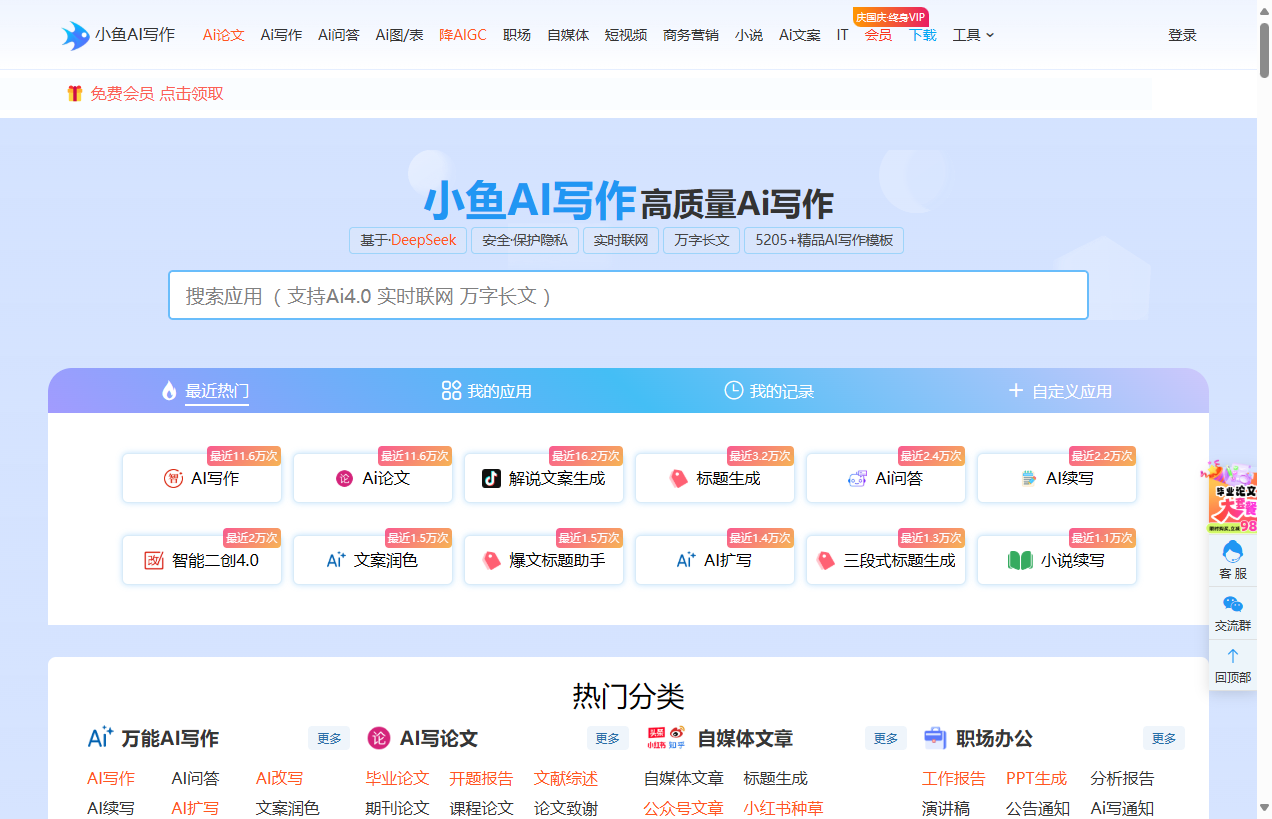Screen dimensions: 1272x819
Task: Open the 毕业论文 link
Action: tap(397, 778)
